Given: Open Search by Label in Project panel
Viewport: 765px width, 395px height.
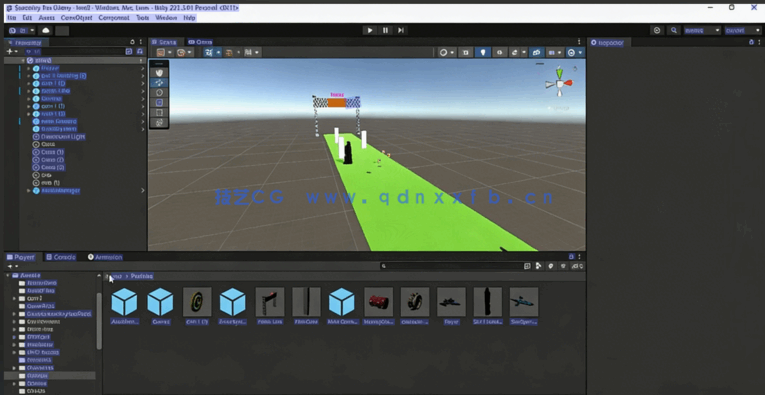Looking at the screenshot, I should pos(551,266).
